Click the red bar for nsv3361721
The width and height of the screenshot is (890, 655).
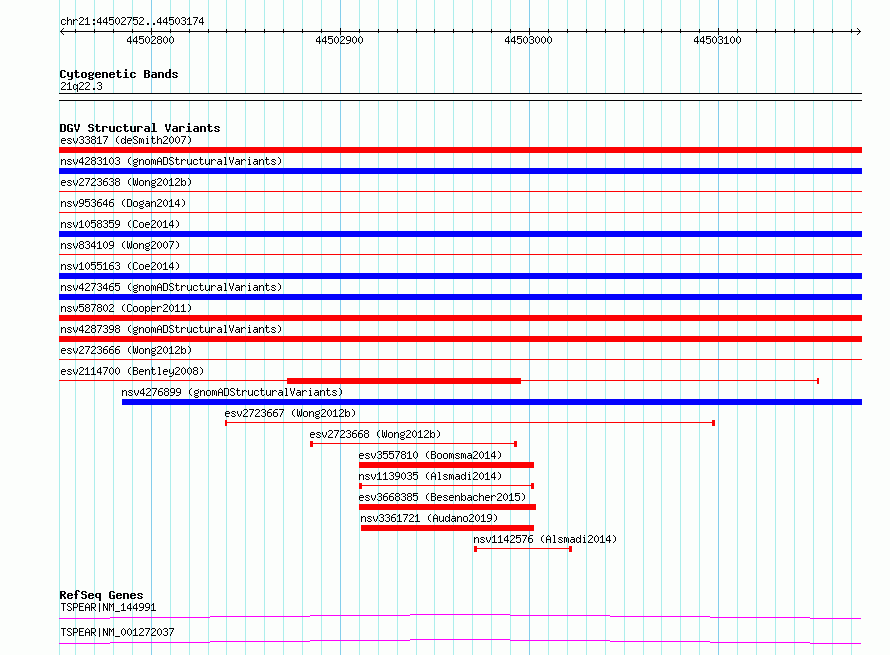coord(447,528)
